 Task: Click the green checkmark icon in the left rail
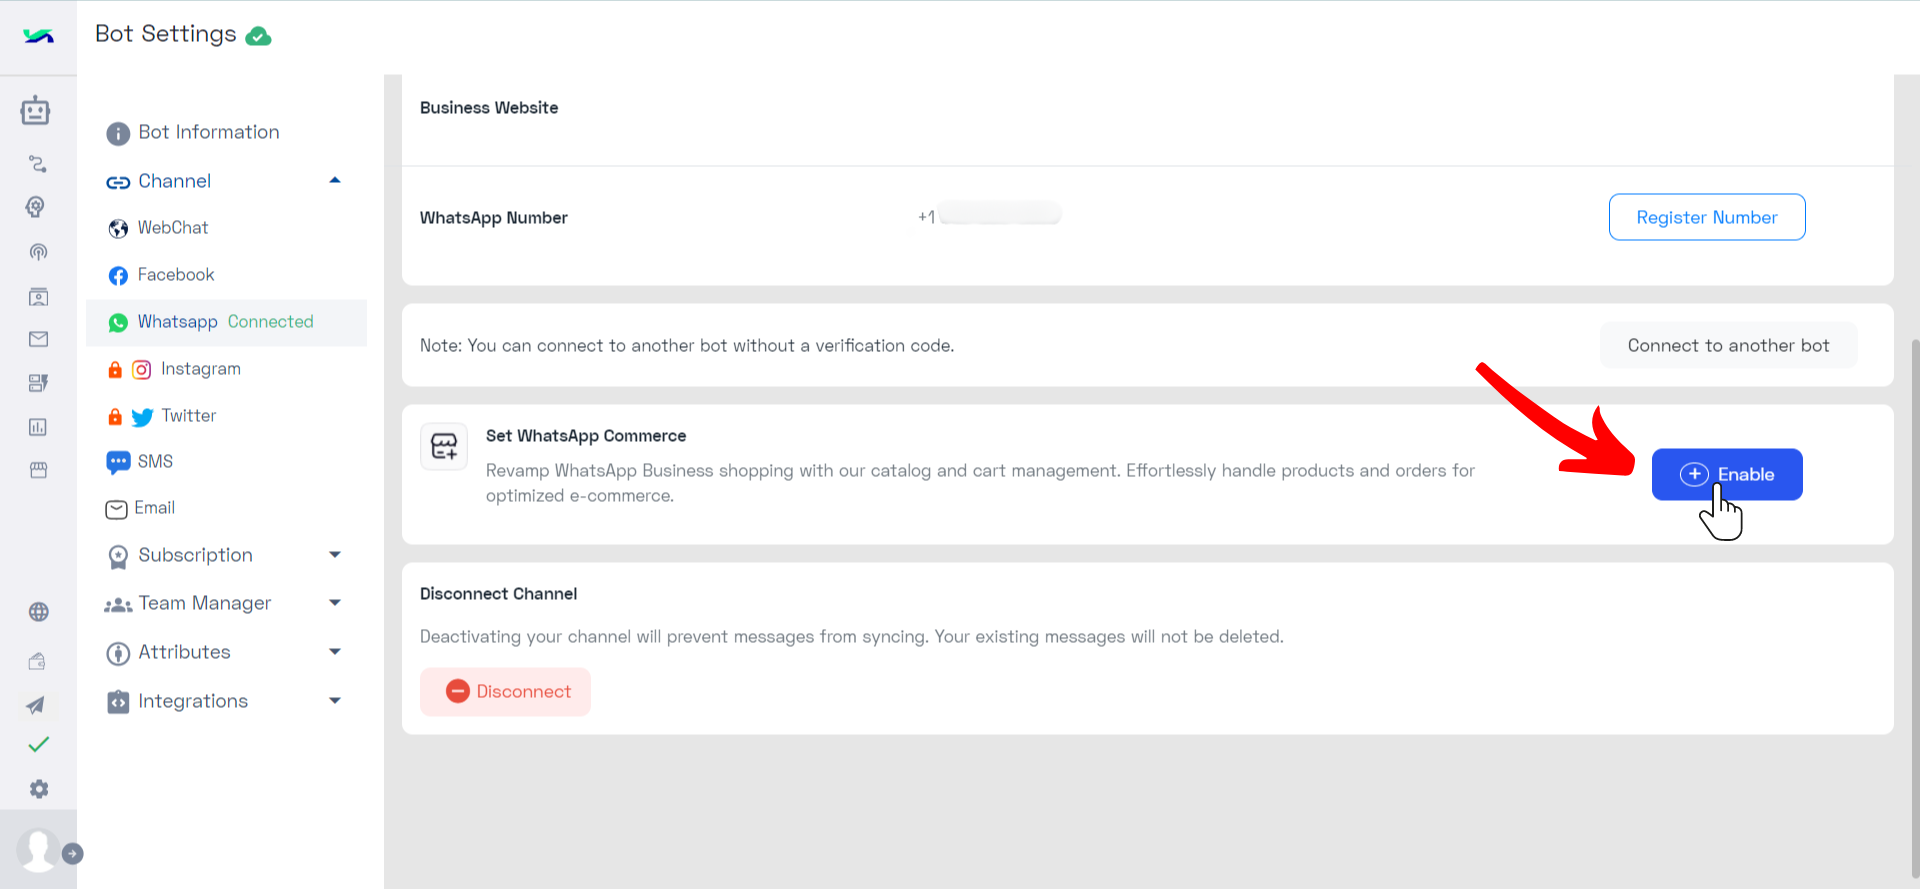[x=38, y=745]
